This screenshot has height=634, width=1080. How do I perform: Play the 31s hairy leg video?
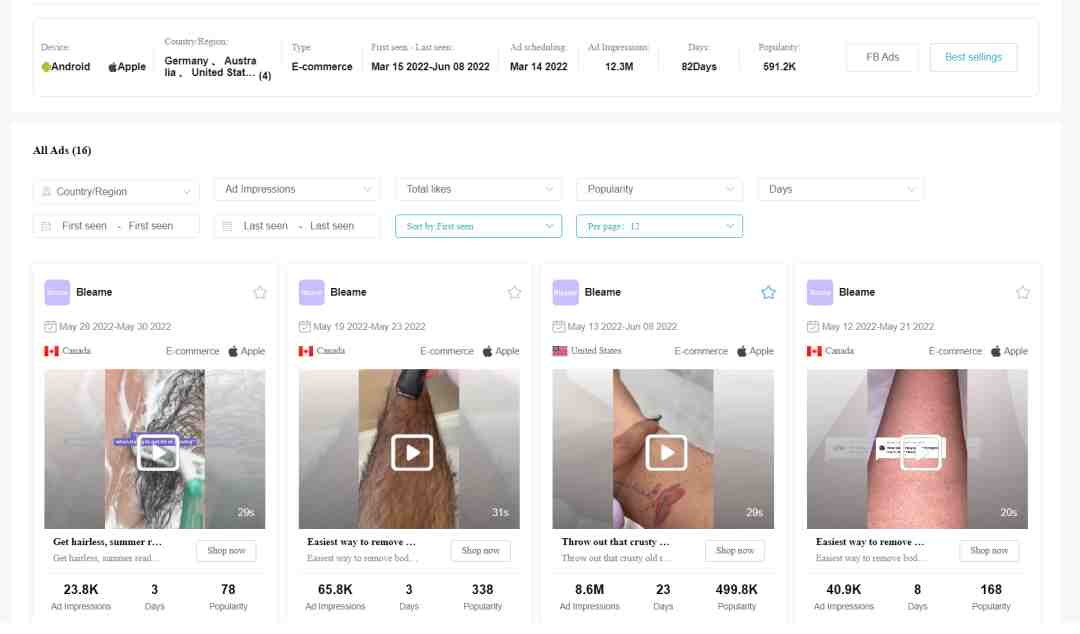tap(412, 453)
